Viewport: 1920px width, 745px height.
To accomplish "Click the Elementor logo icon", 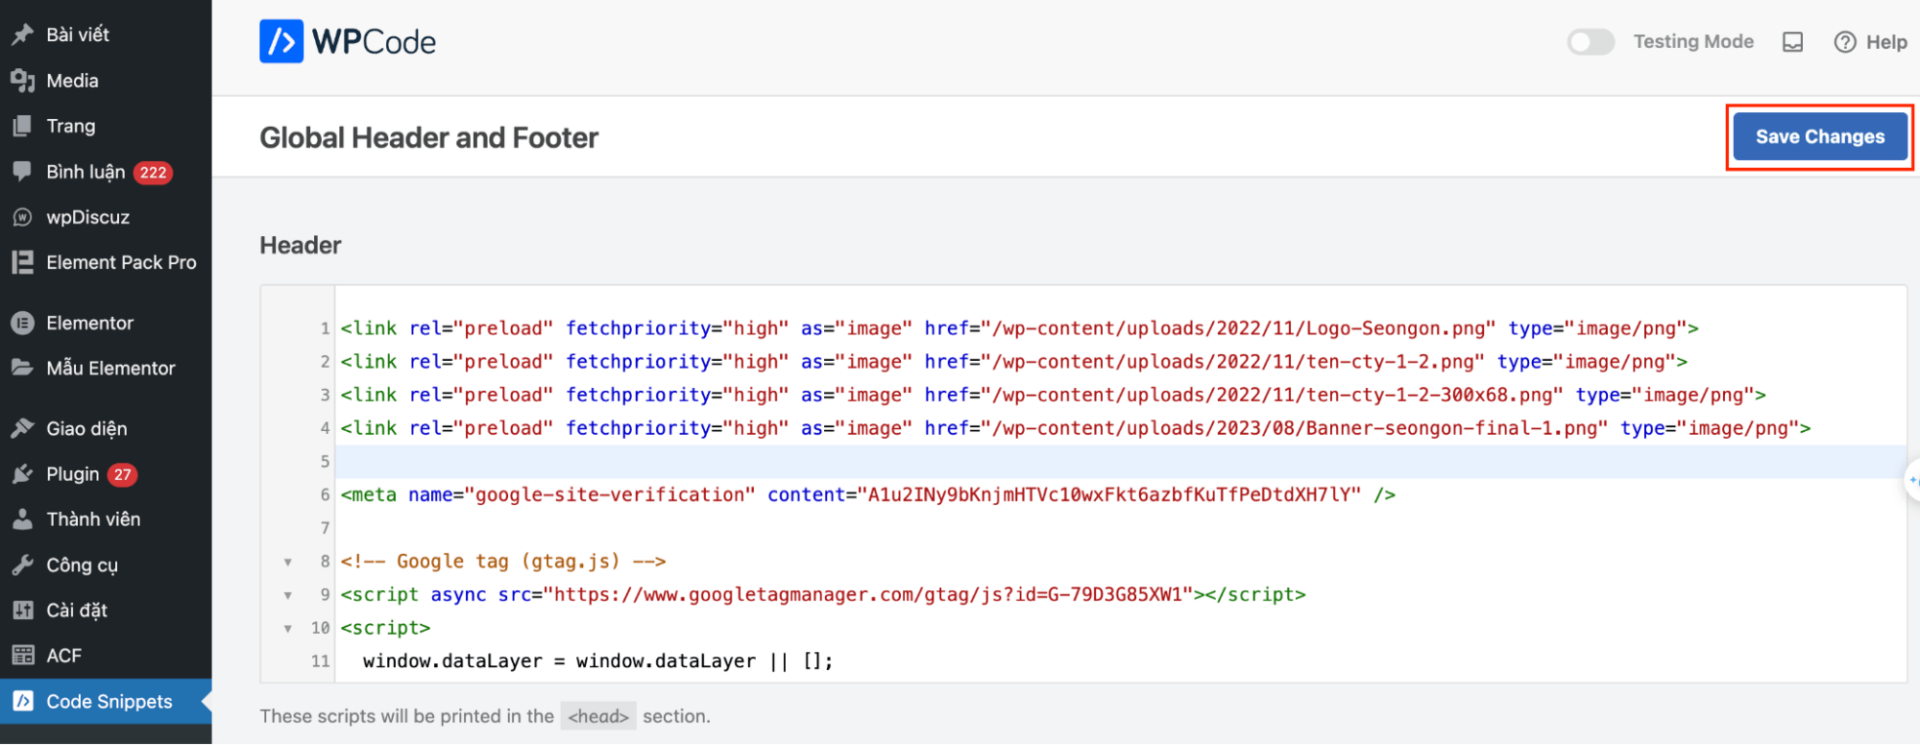I will (x=22, y=323).
